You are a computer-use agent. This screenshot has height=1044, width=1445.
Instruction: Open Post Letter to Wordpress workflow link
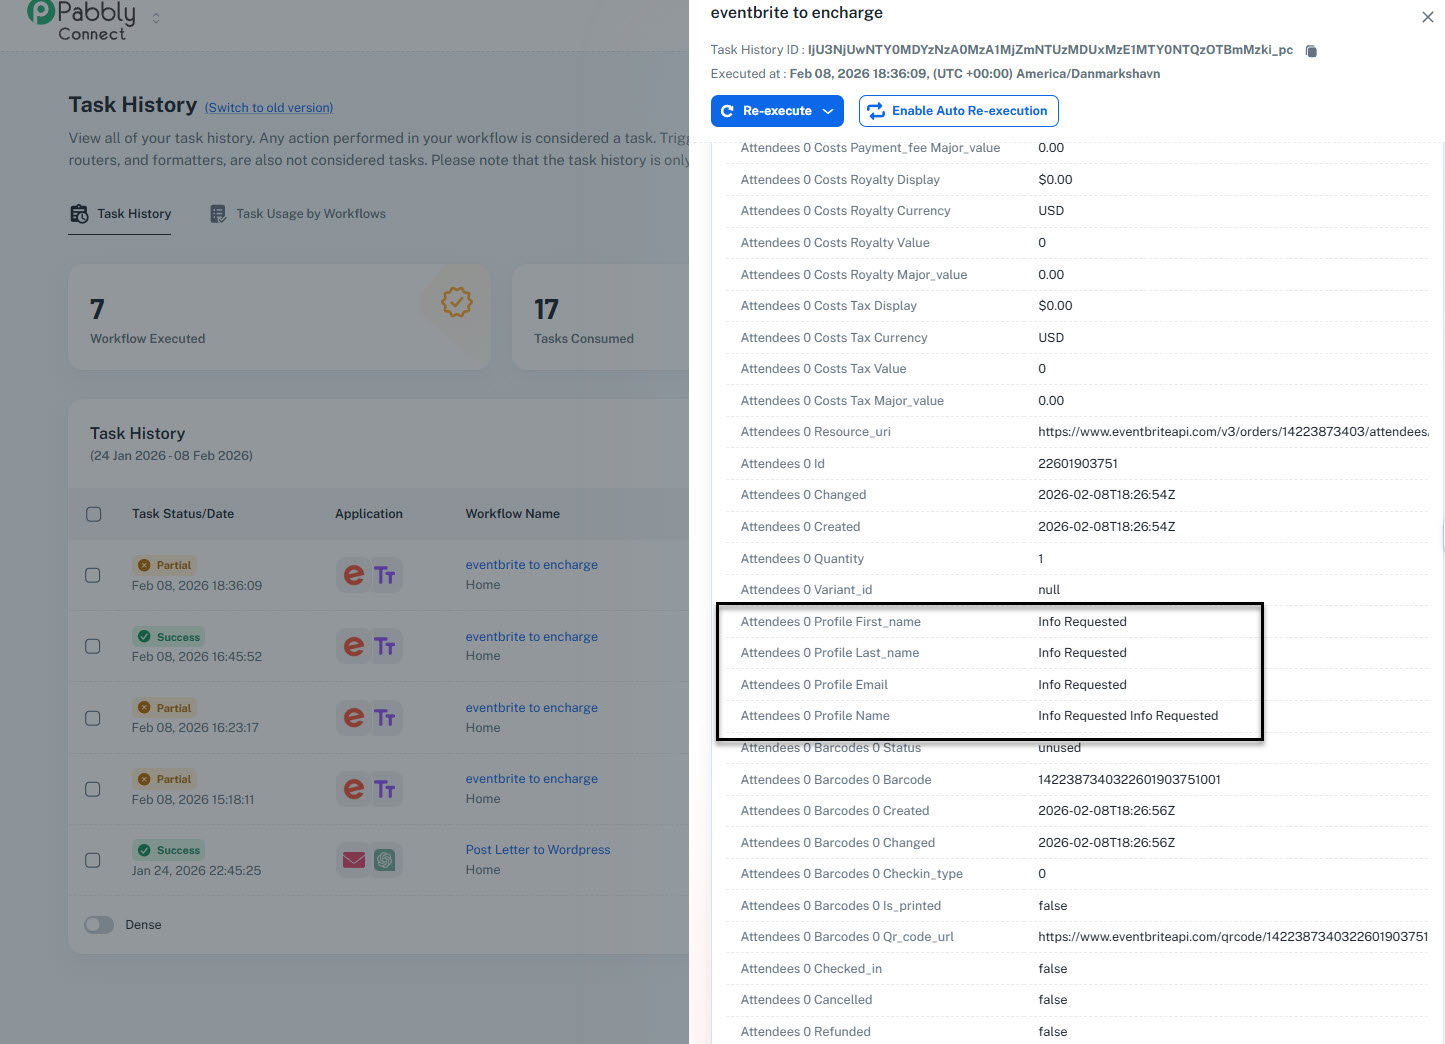(x=537, y=850)
